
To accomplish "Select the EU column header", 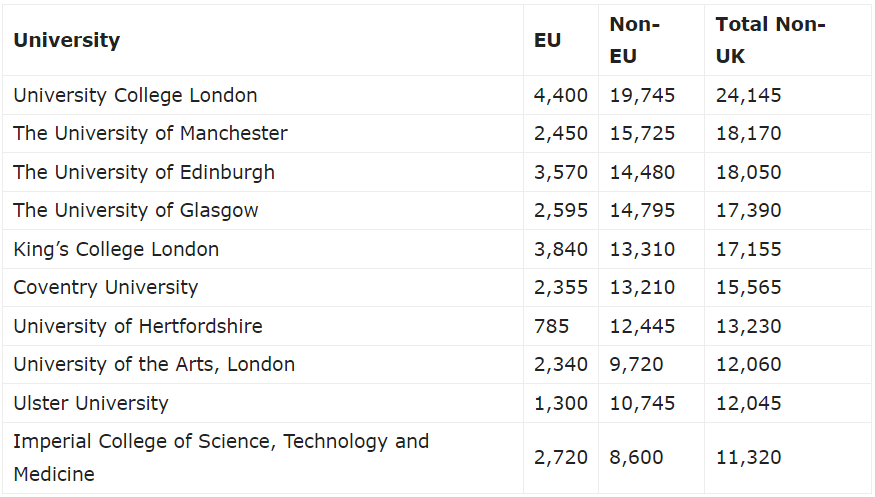I will 547,40.
